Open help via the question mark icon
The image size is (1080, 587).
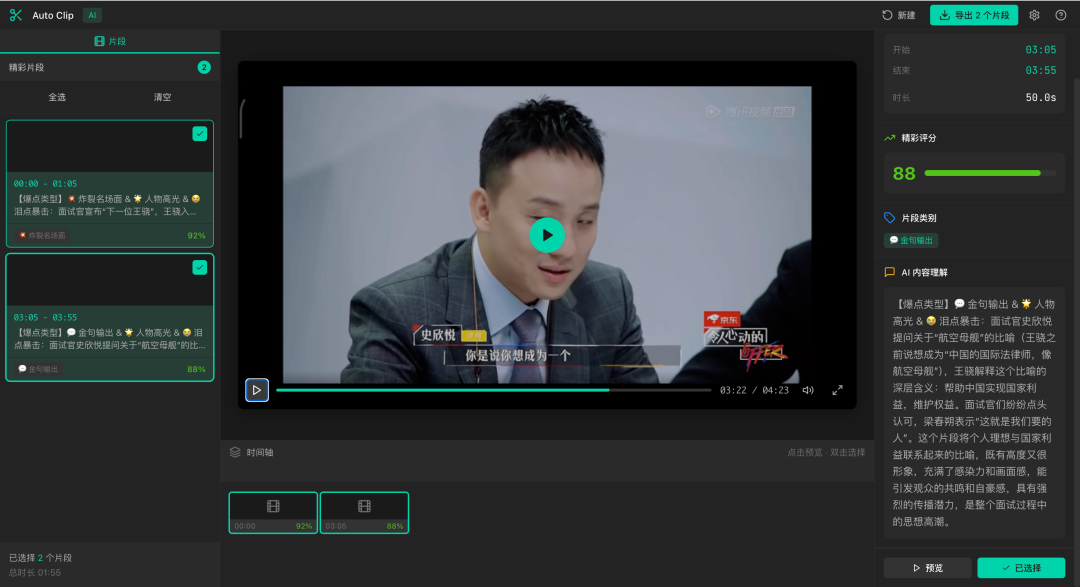1062,15
